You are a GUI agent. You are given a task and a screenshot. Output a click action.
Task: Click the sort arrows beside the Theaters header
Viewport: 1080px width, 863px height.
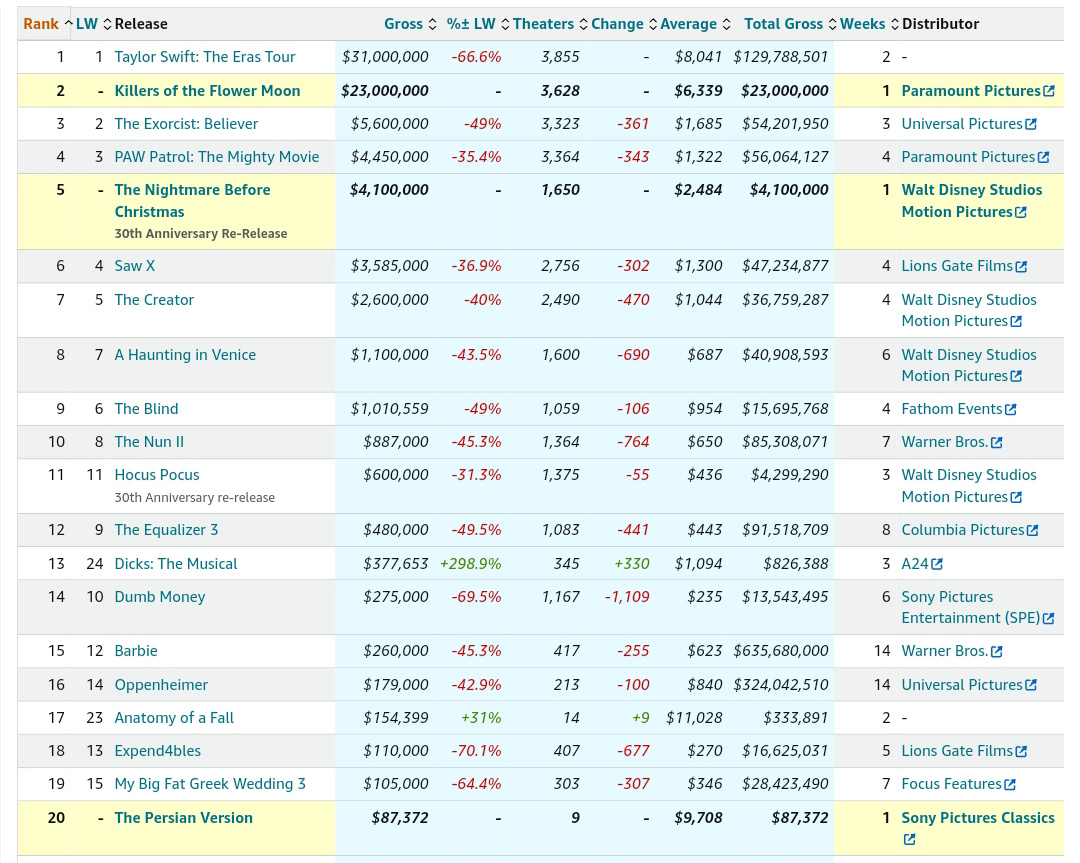(x=583, y=24)
